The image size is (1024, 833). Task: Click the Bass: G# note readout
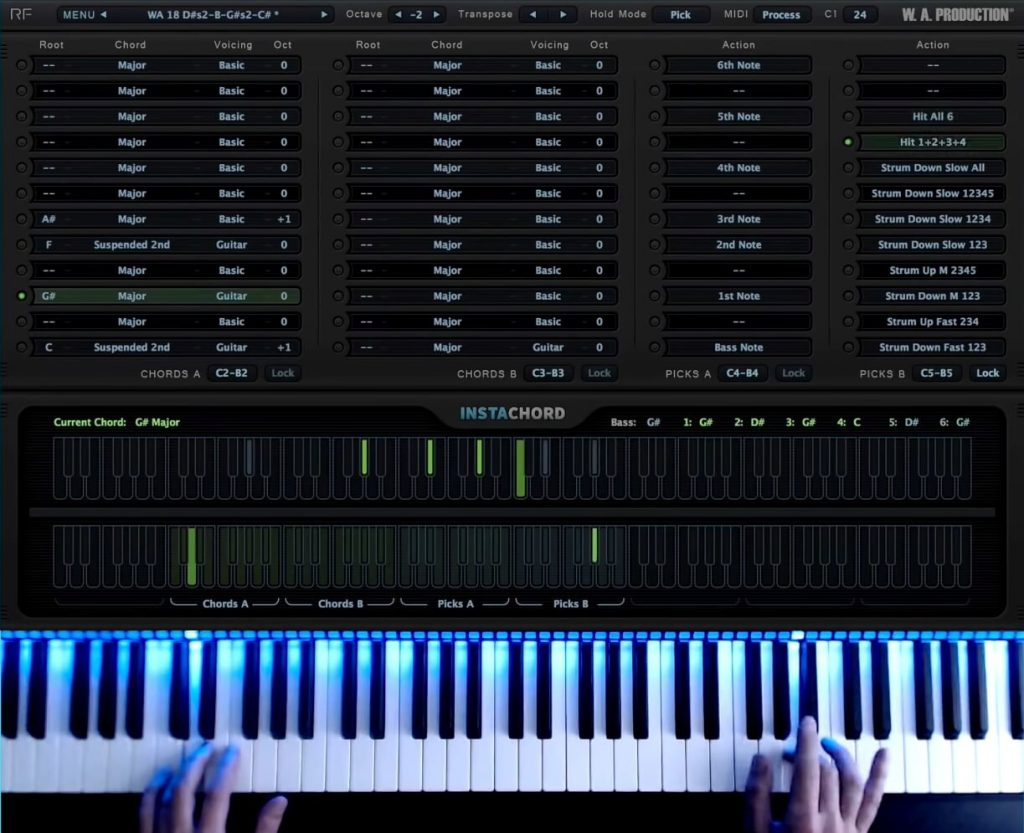click(x=635, y=422)
